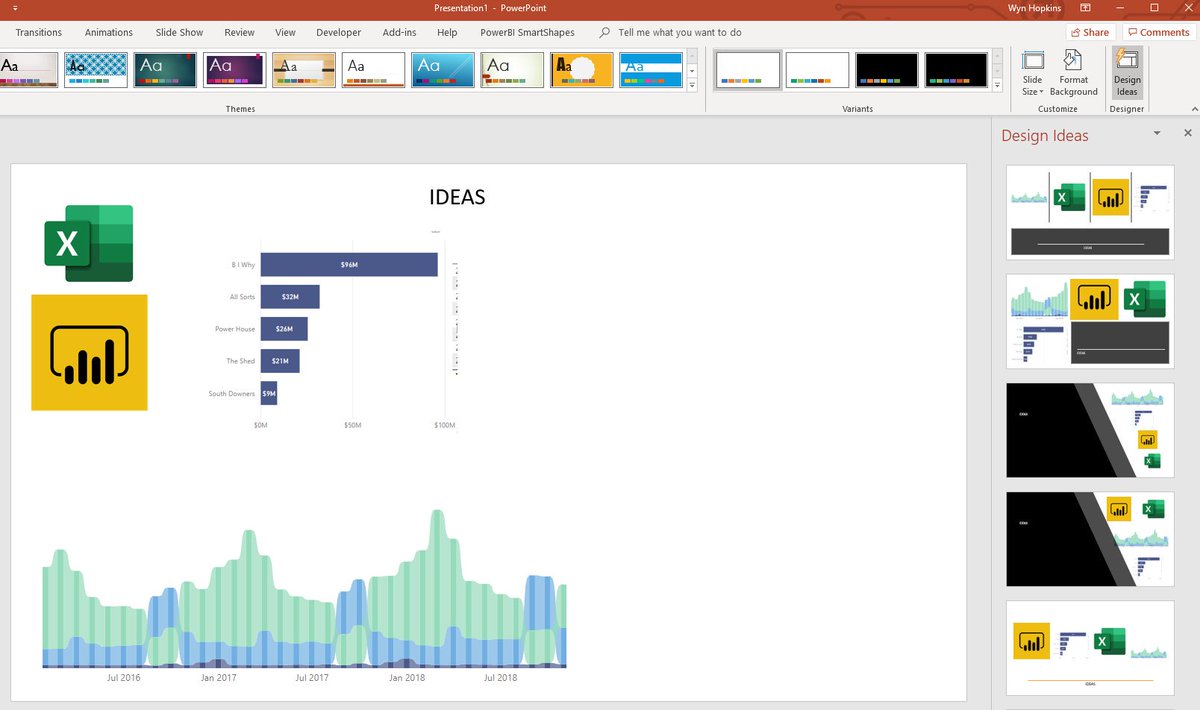Screen dimensions: 1200x710
Task: Apply the orange badge theme
Action: coord(582,70)
